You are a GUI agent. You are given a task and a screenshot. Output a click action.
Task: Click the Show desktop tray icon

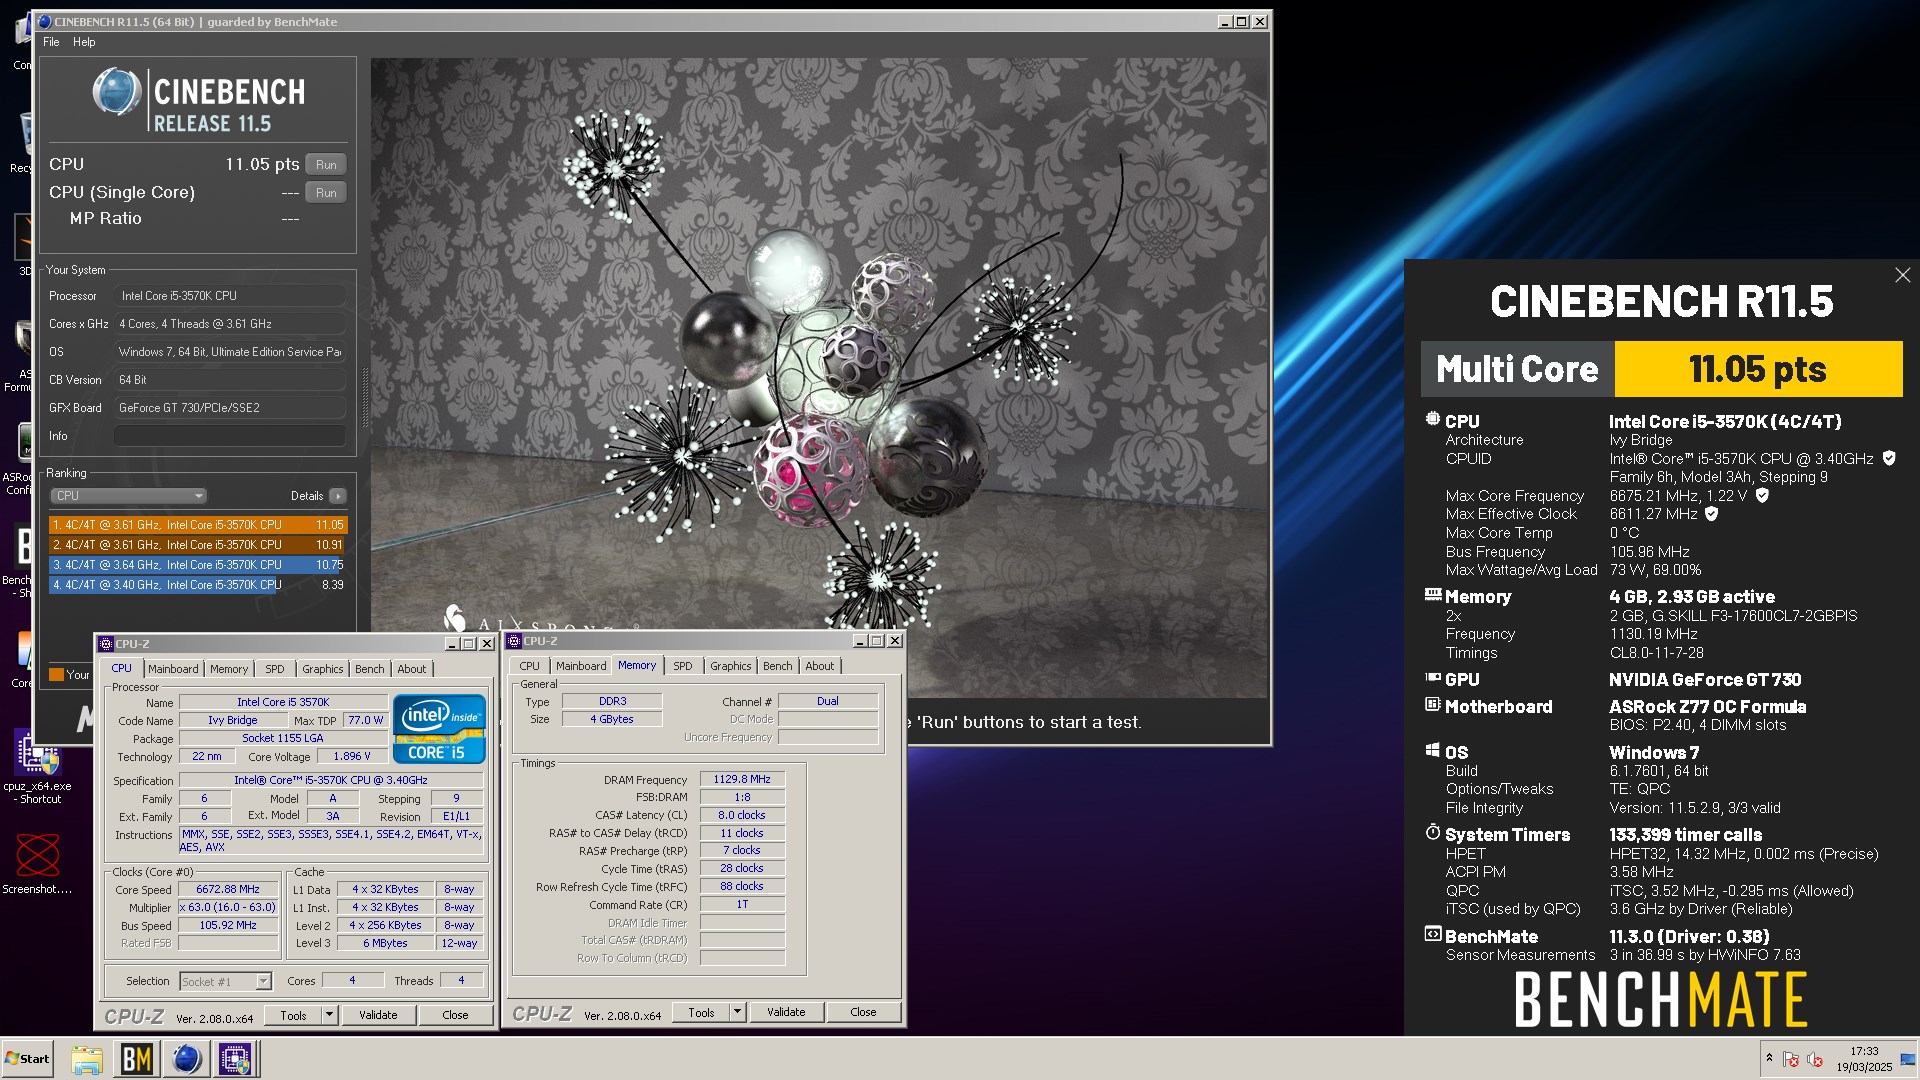[1906, 1059]
